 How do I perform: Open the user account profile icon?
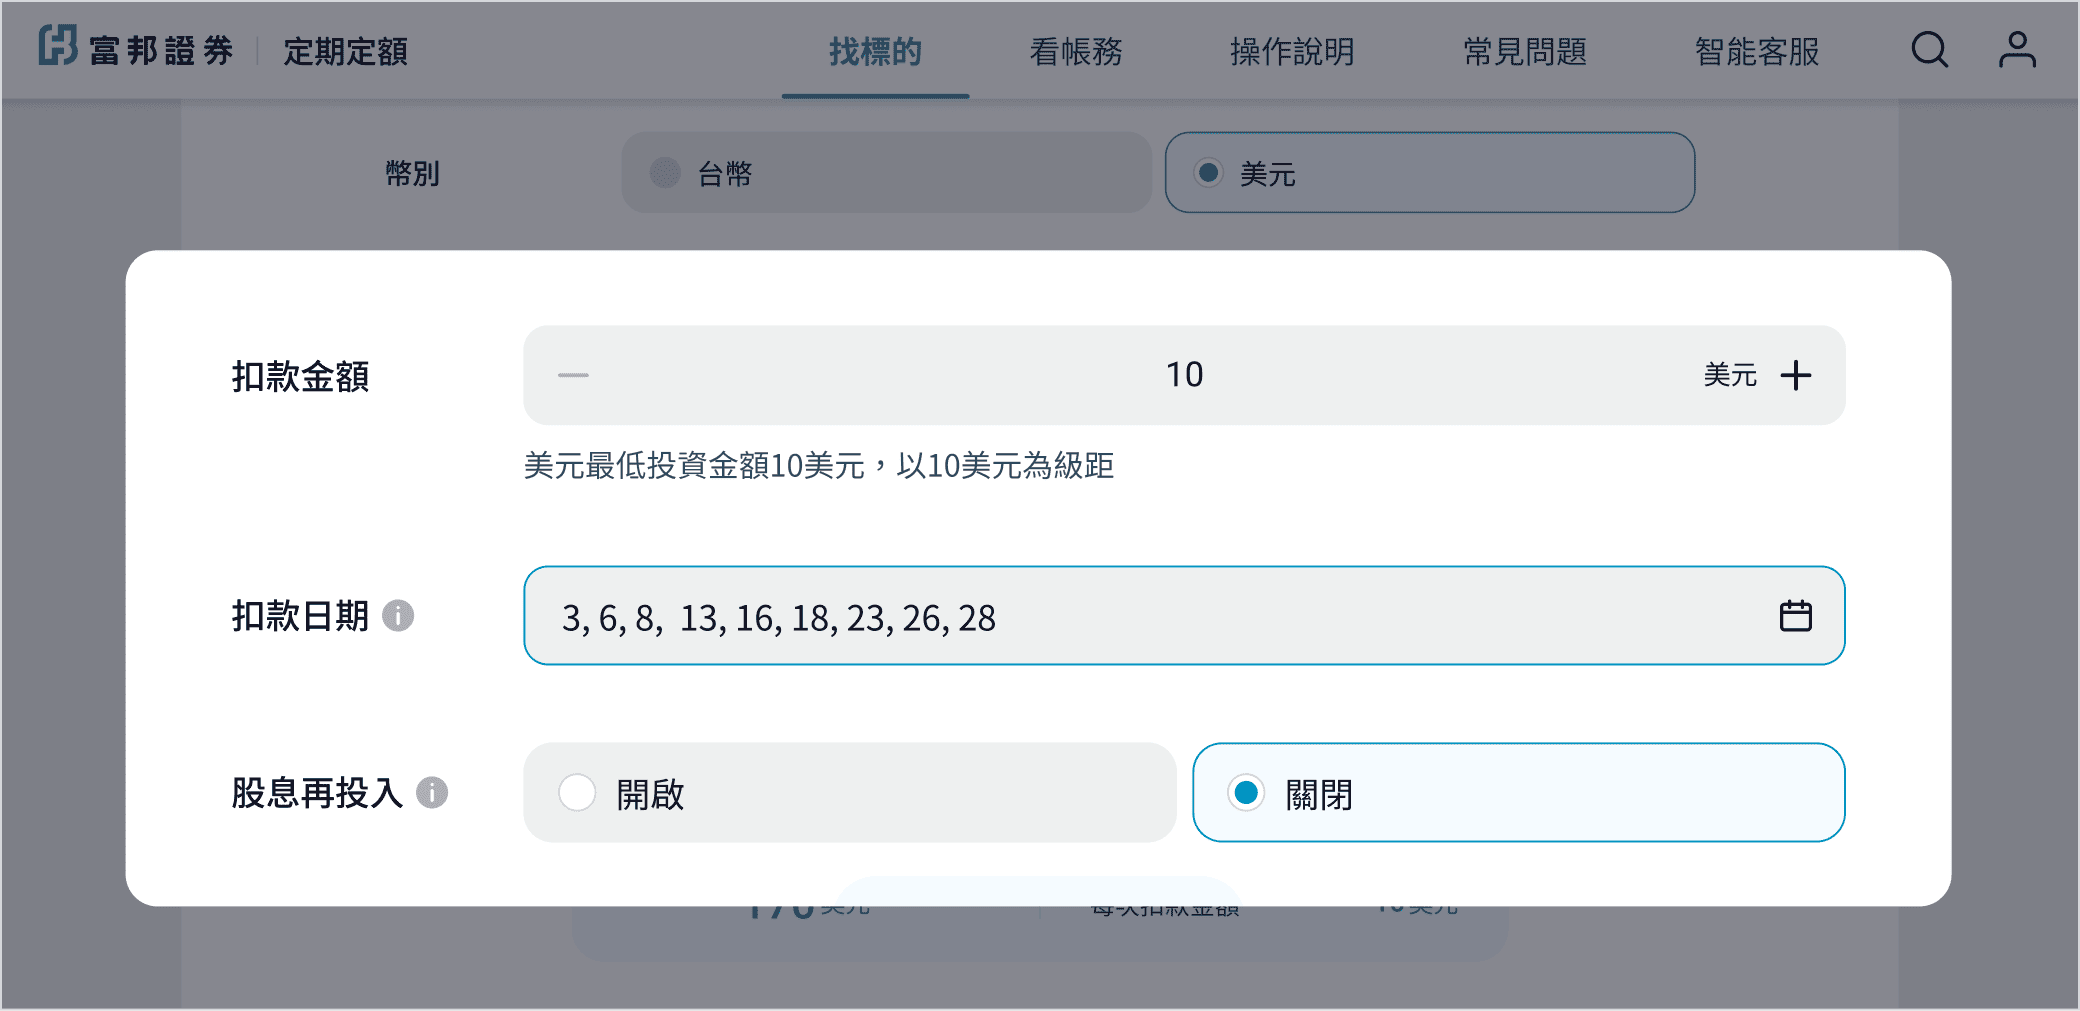(2017, 49)
